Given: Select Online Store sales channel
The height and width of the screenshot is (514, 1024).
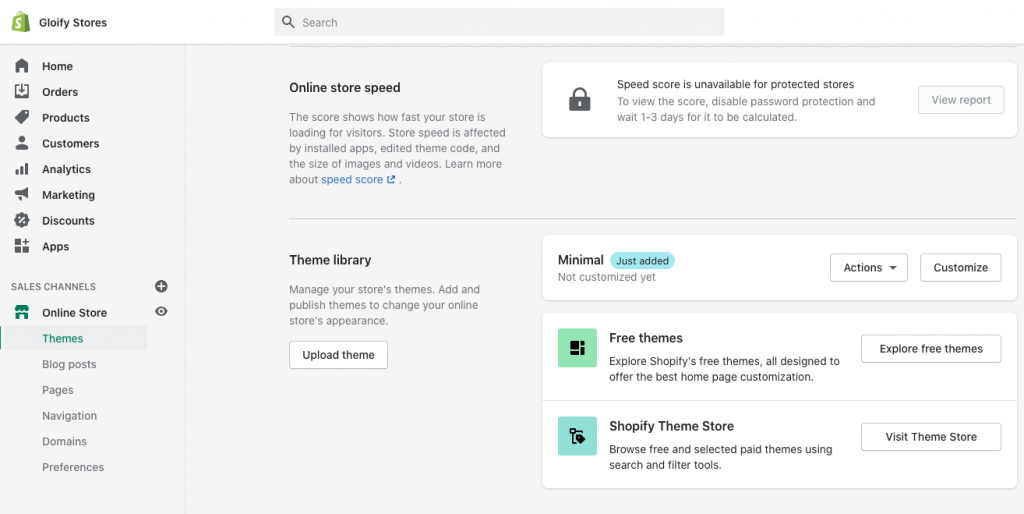Looking at the screenshot, I should [x=74, y=313].
